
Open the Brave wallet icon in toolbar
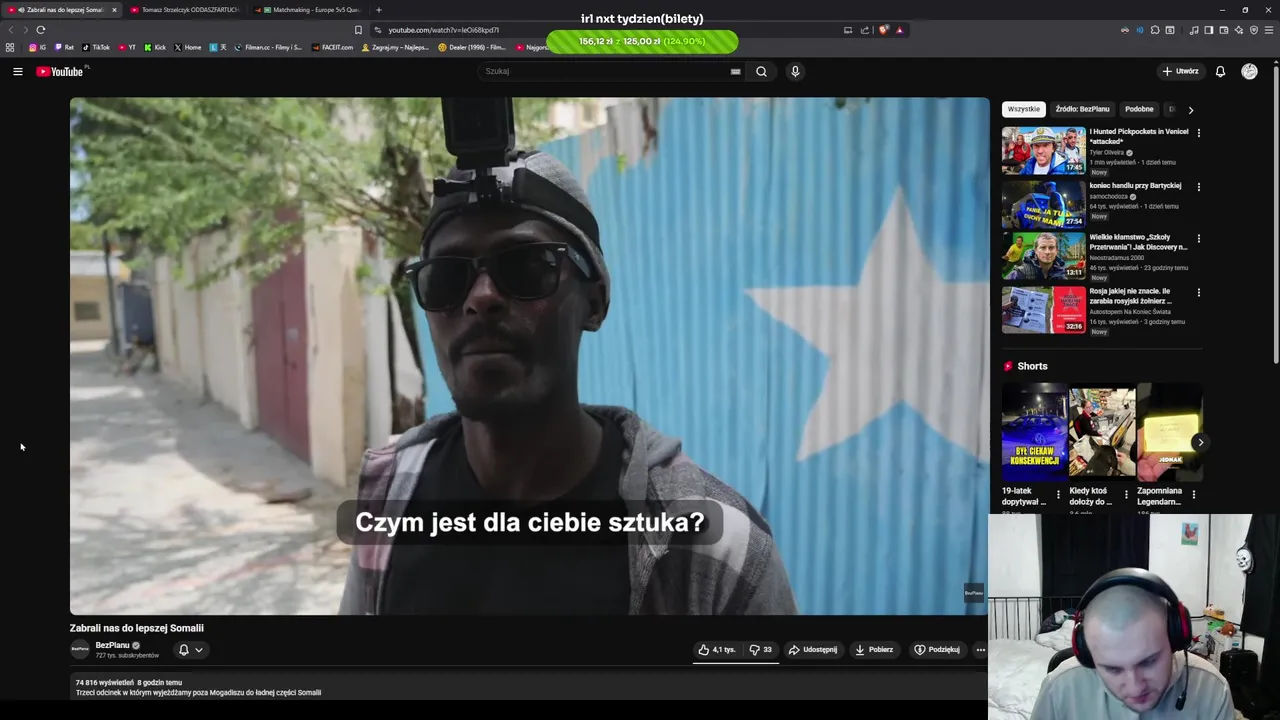click(x=1224, y=30)
